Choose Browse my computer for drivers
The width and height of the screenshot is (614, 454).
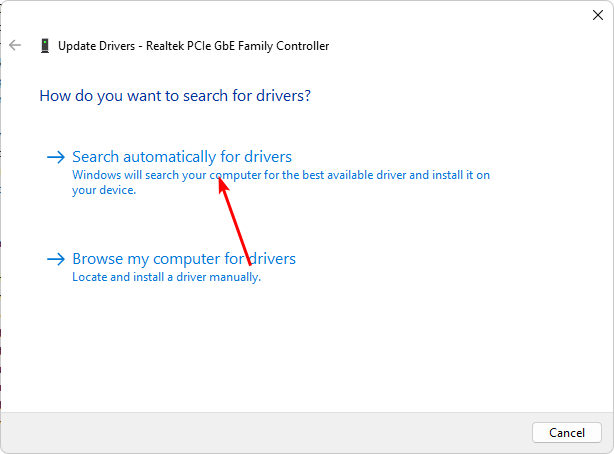(x=184, y=259)
